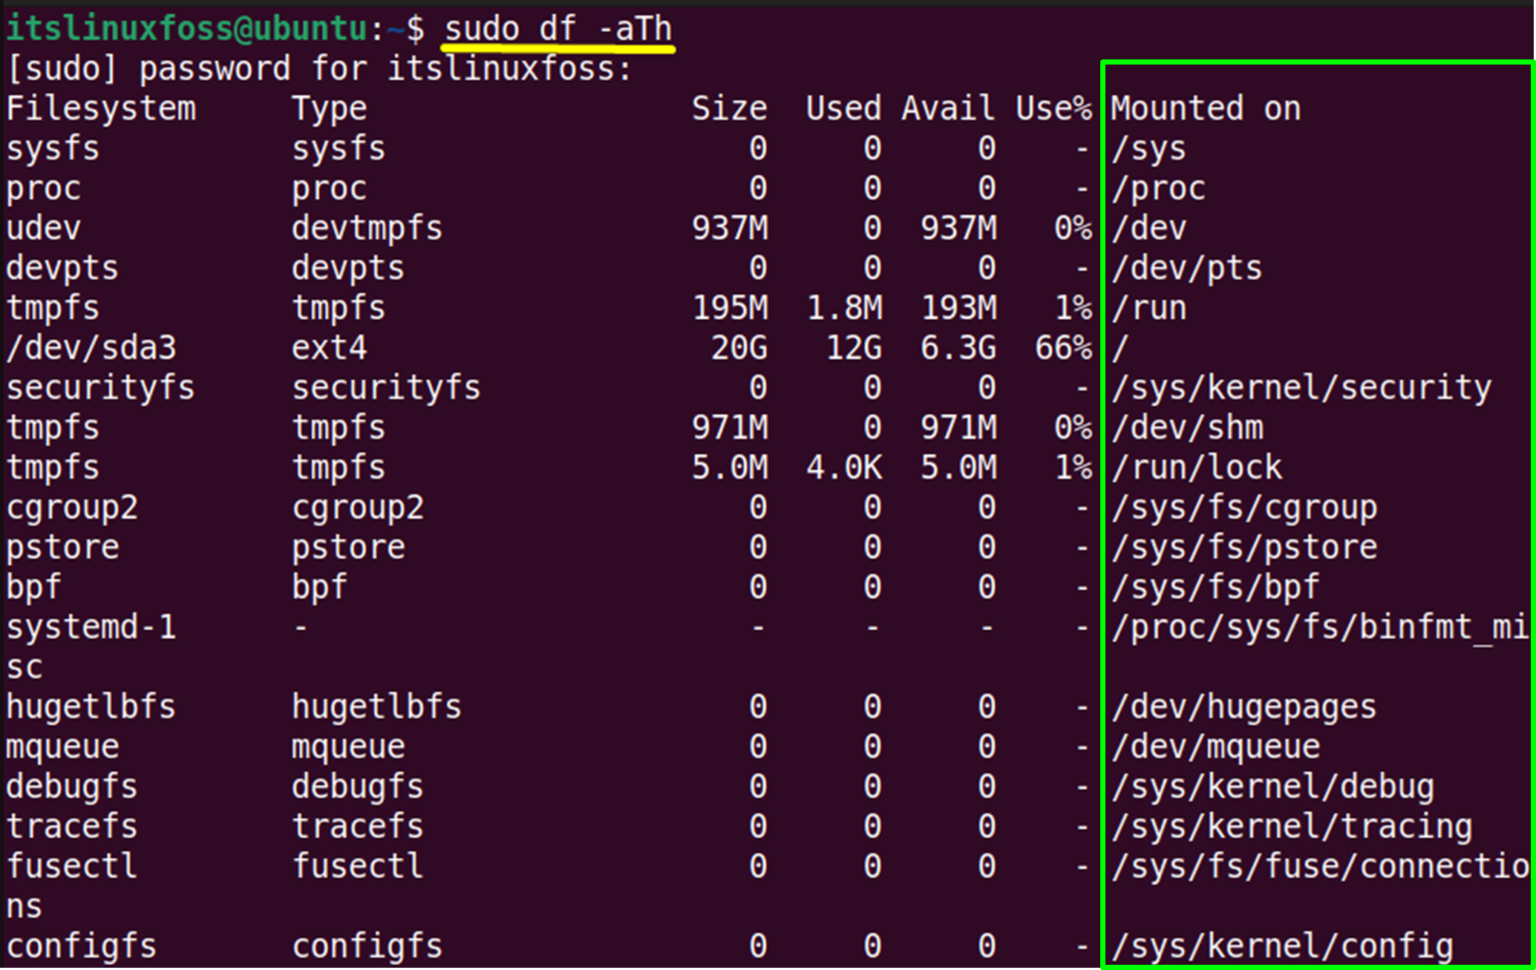The image size is (1536, 970).
Task: Select the Mounted on column header
Action: (x=1205, y=108)
